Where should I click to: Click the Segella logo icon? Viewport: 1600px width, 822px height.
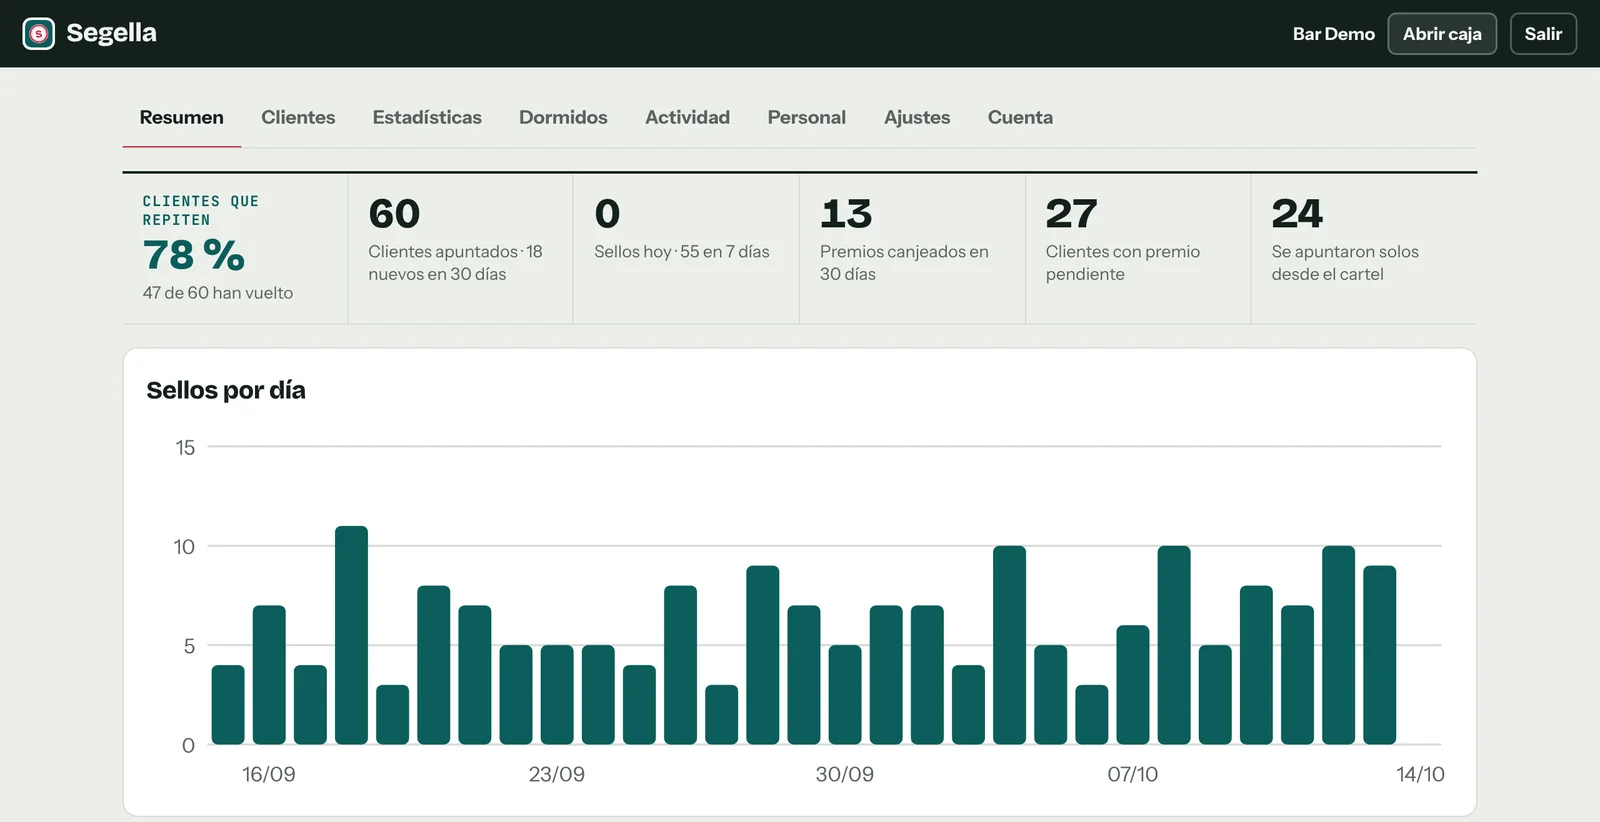click(39, 34)
